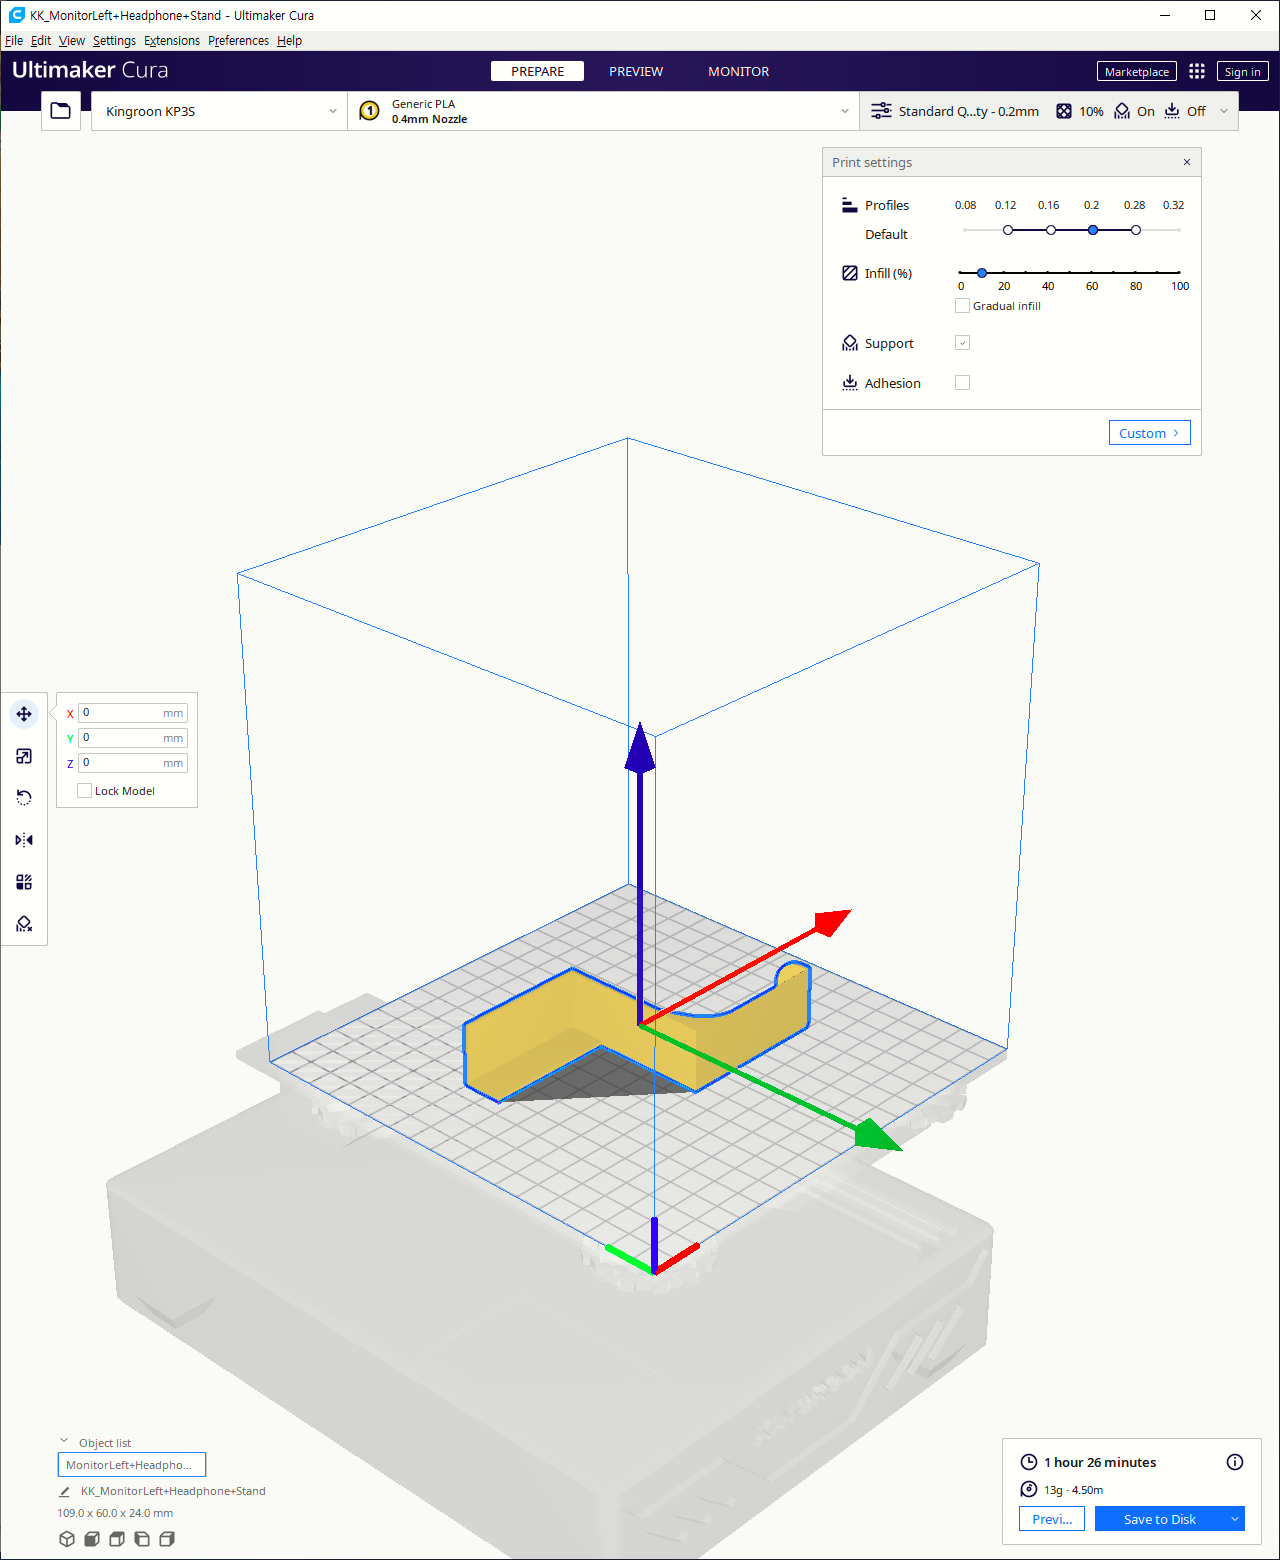Open Save to Disk output options arrow
The width and height of the screenshot is (1280, 1560).
click(1235, 1519)
